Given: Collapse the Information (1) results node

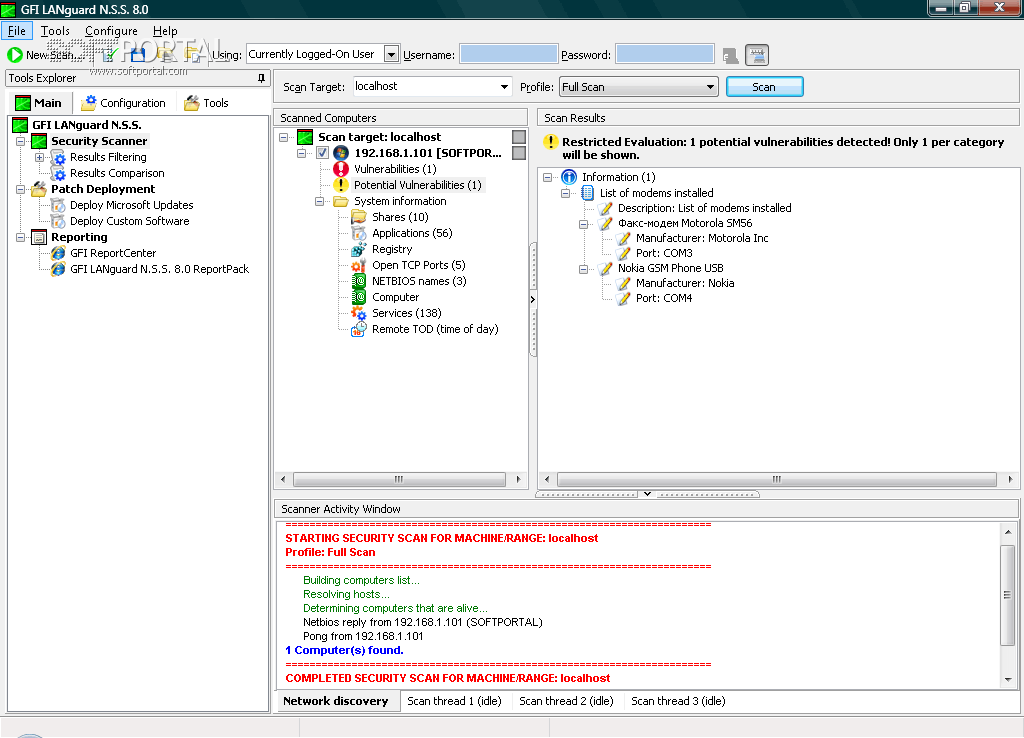Looking at the screenshot, I should pyautogui.click(x=547, y=177).
